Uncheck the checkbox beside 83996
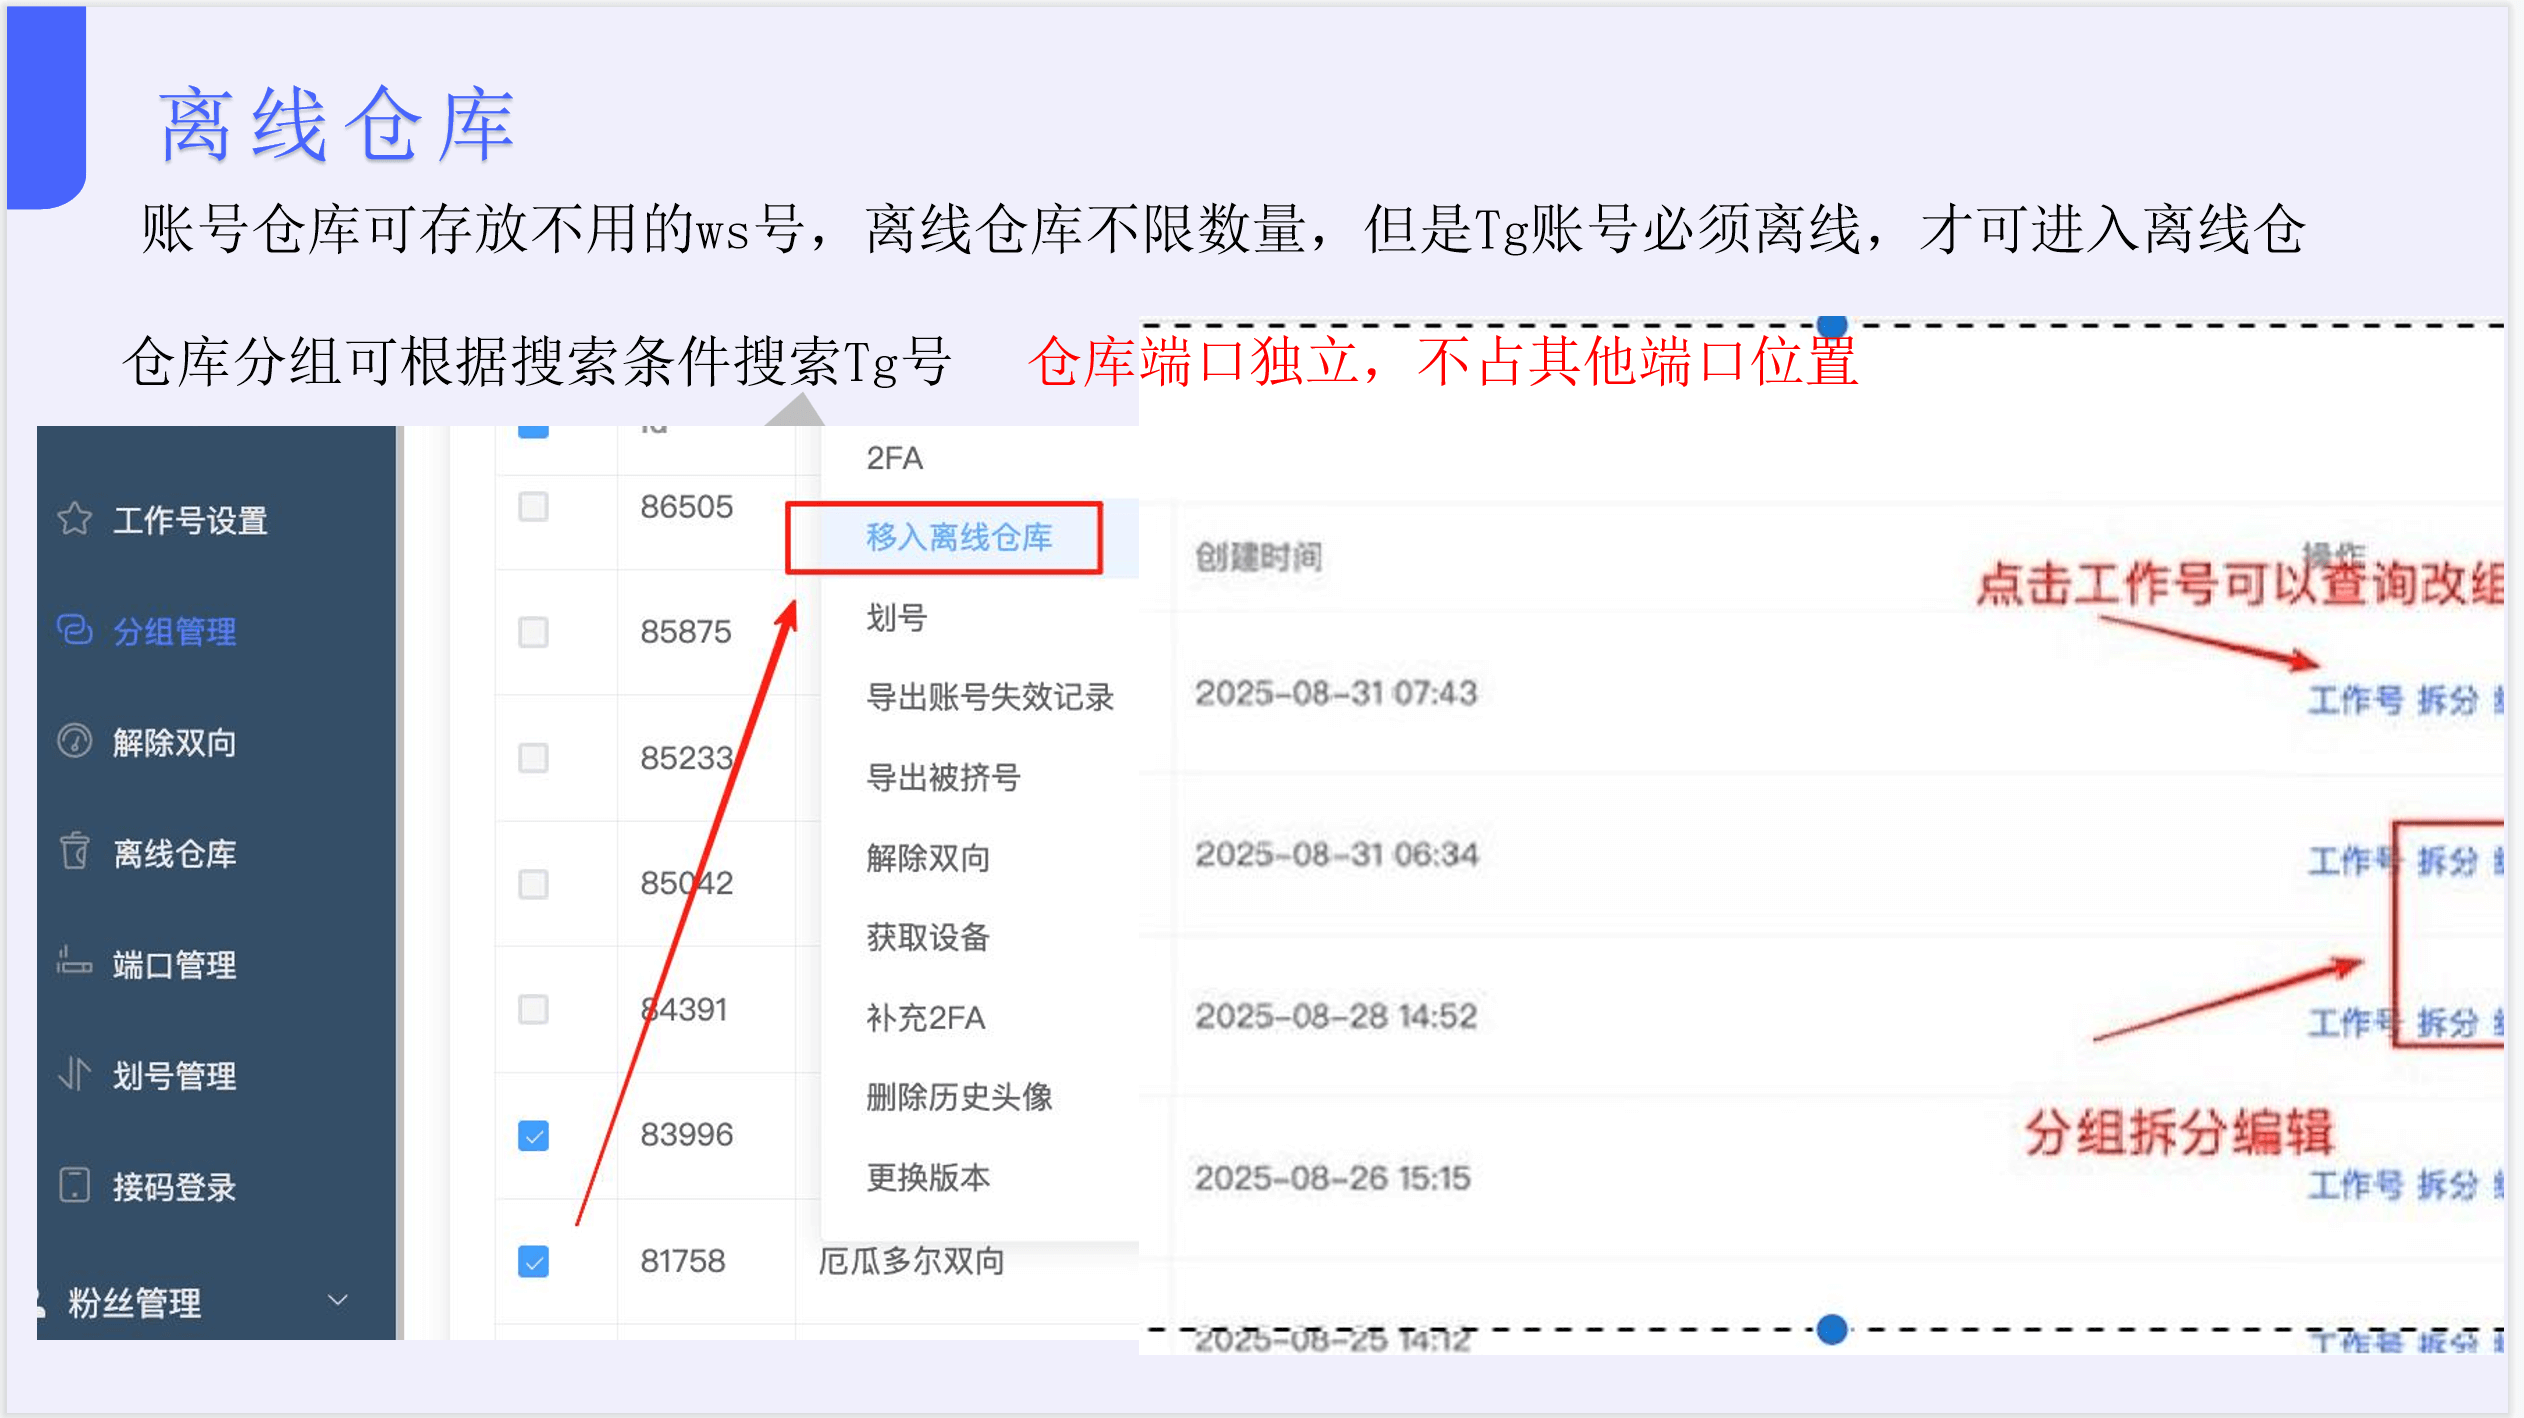The height and width of the screenshot is (1418, 2524). (x=533, y=1135)
